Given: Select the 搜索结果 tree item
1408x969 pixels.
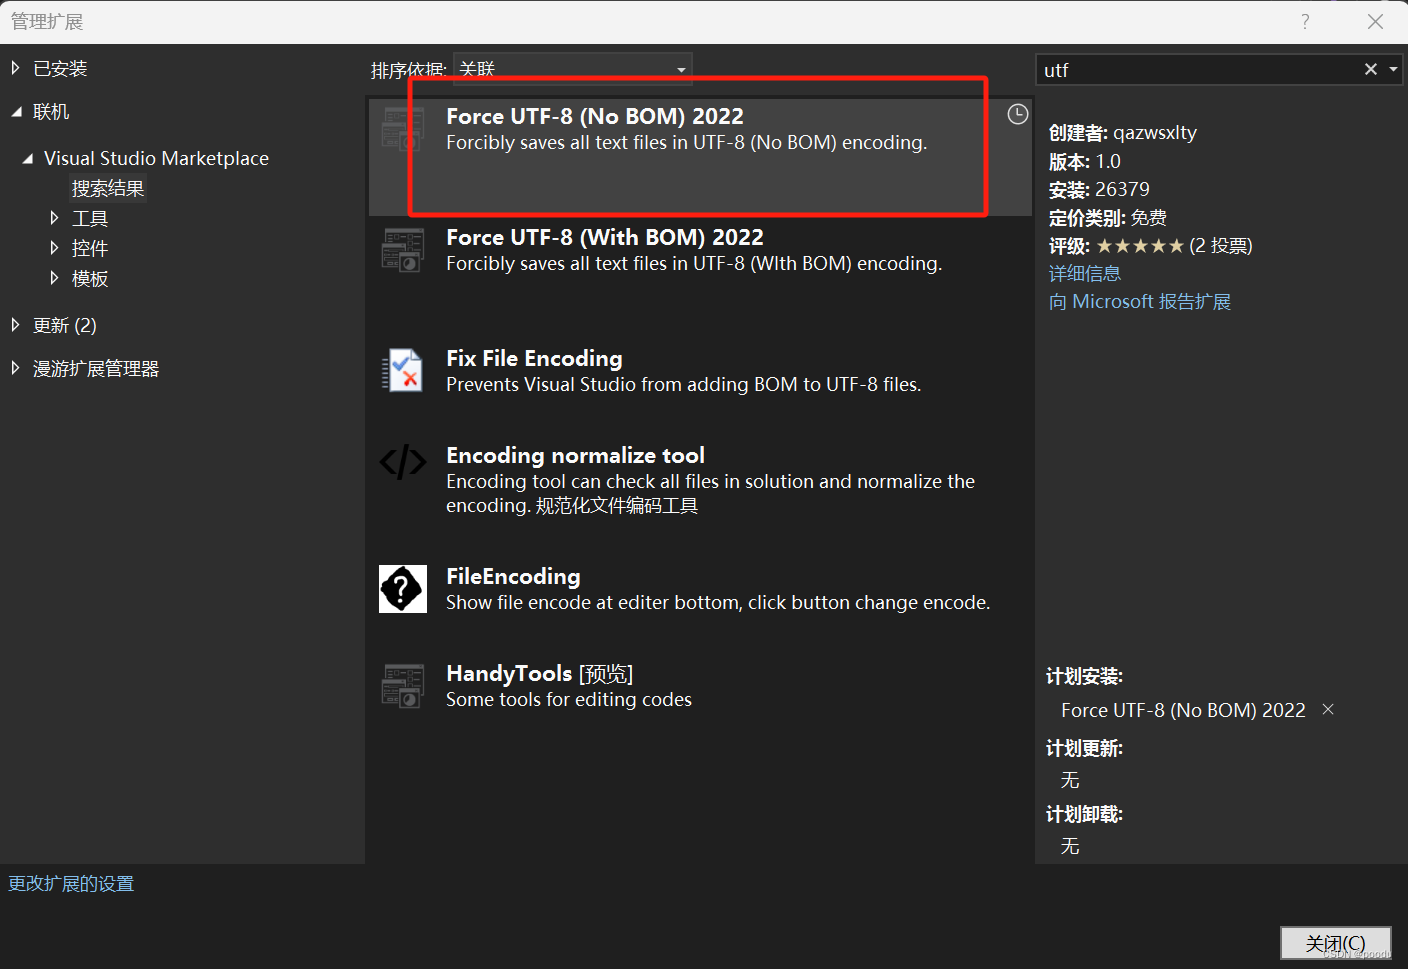Looking at the screenshot, I should (107, 187).
